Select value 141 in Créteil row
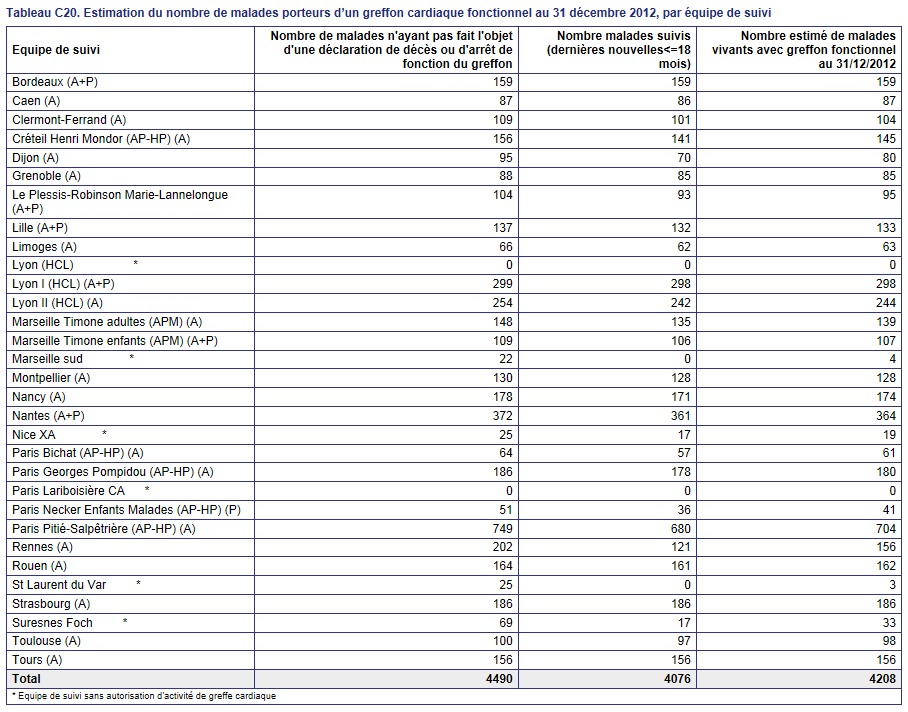The width and height of the screenshot is (908, 712). [x=681, y=139]
